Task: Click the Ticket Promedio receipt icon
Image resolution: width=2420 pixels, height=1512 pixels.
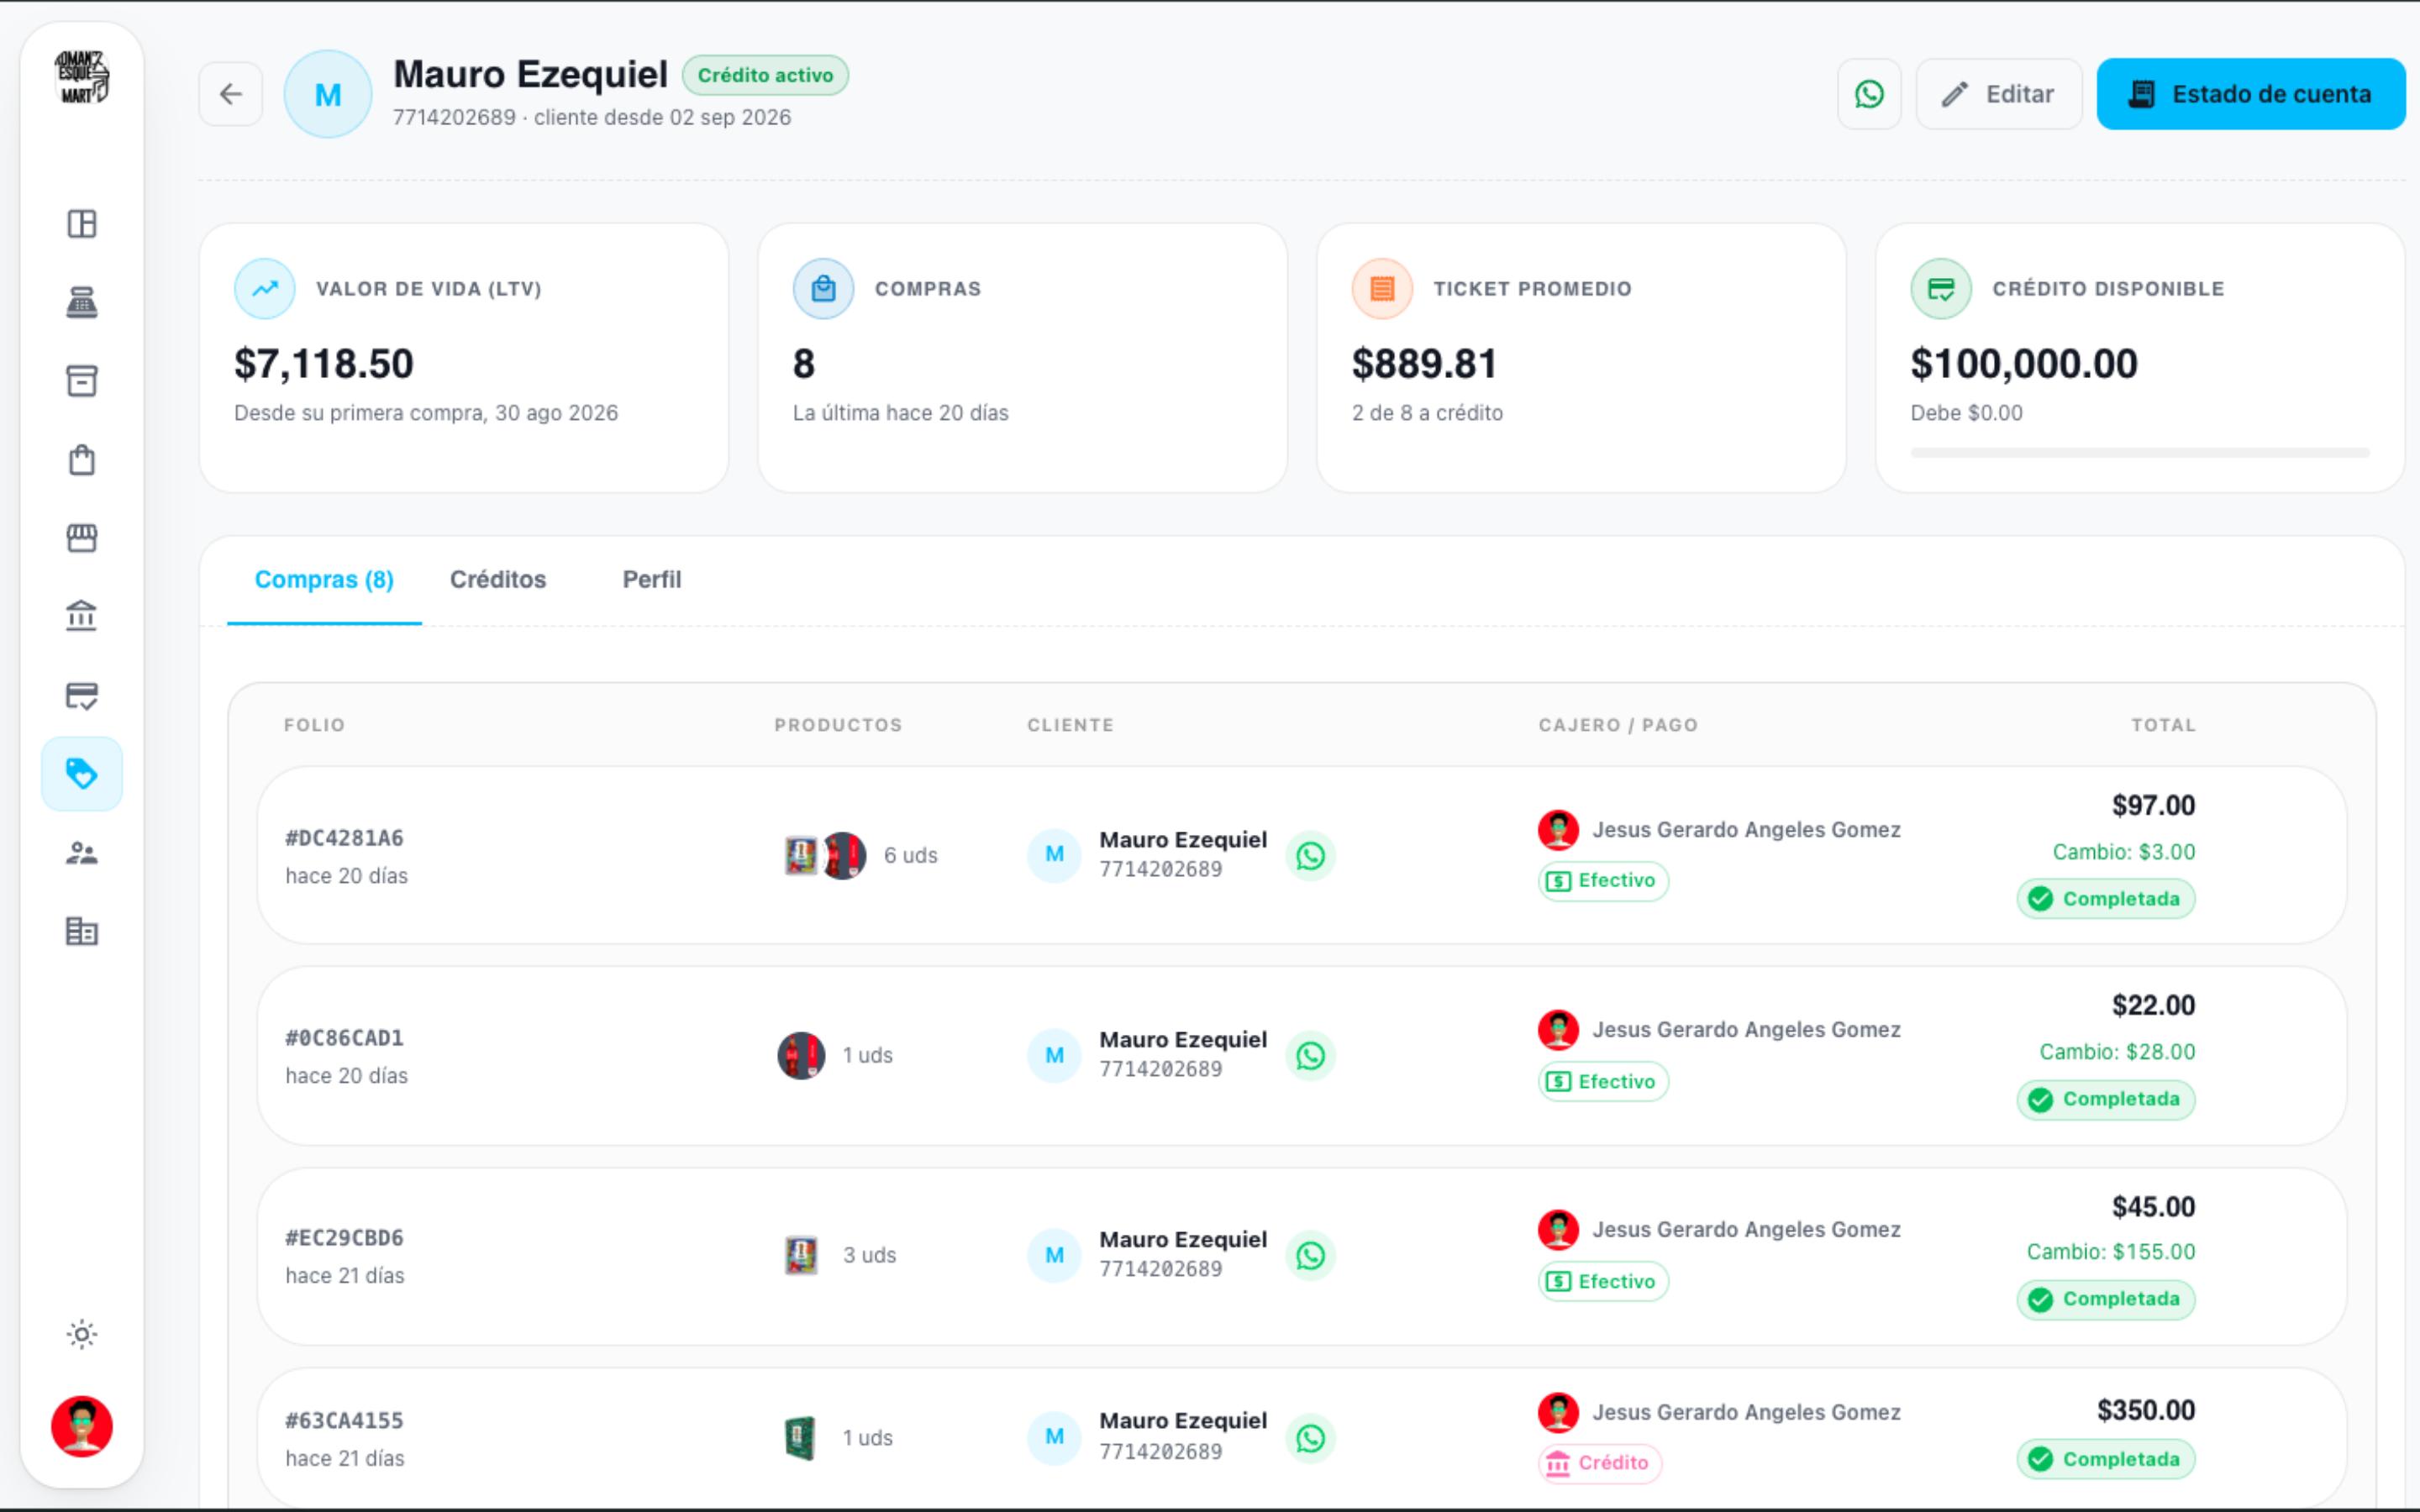Action: (1382, 289)
